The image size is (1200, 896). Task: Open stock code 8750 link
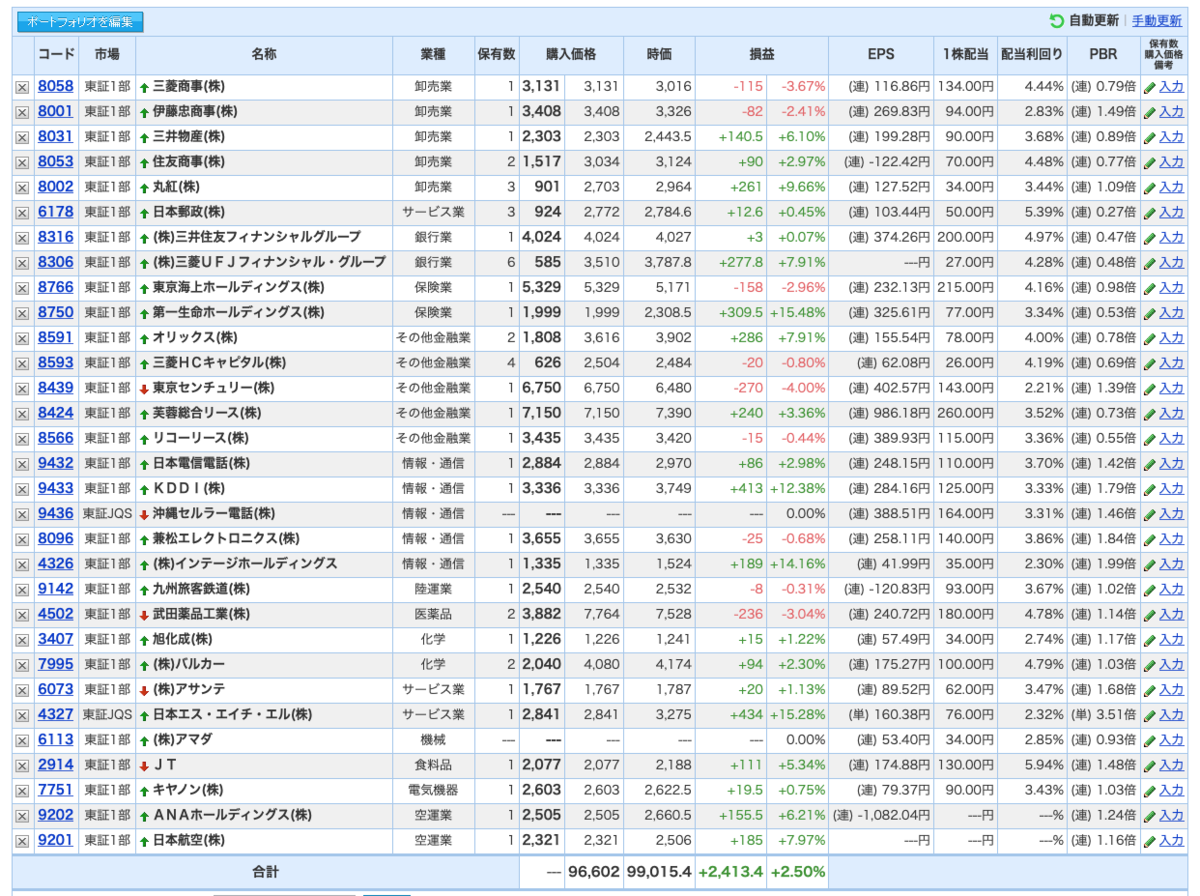pos(56,312)
